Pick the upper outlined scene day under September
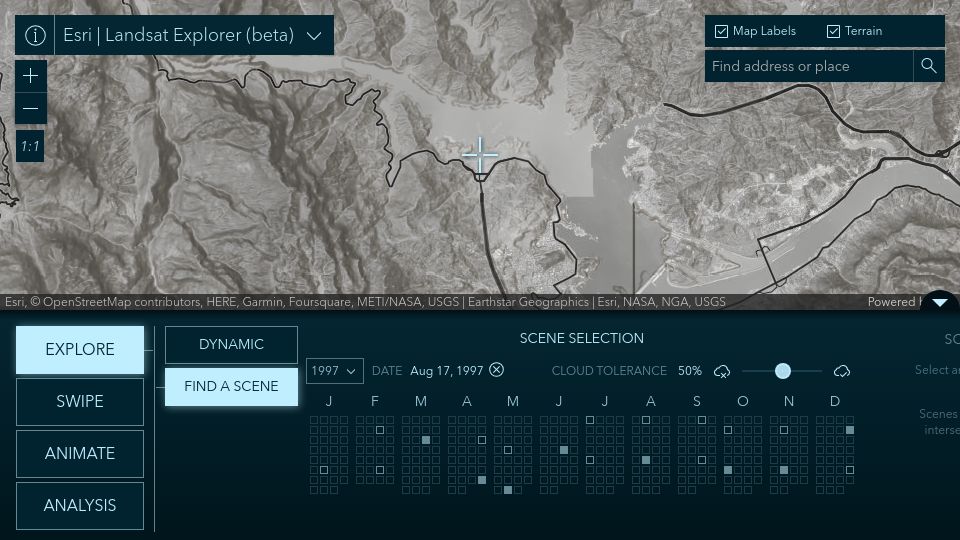Screen dimensions: 960x540 click(702, 420)
